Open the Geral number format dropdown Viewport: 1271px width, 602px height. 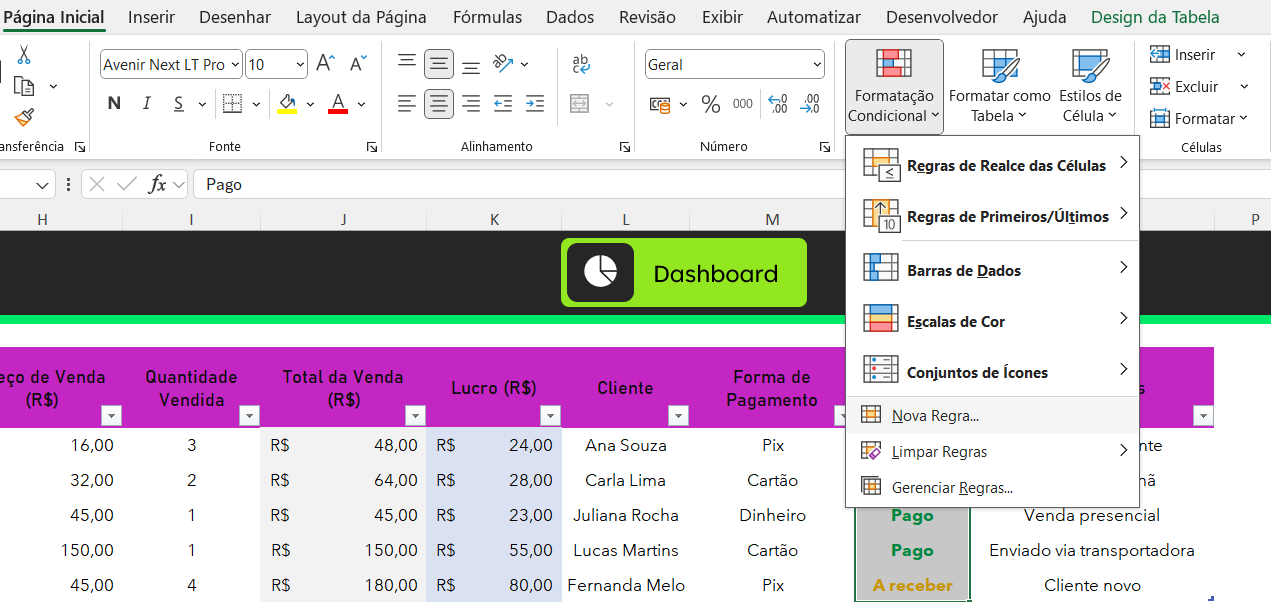pyautogui.click(x=817, y=64)
